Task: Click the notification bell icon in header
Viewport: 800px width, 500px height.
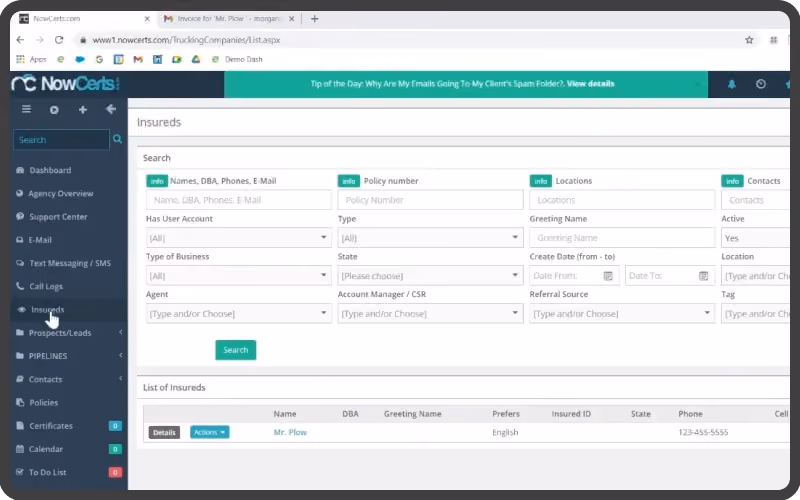Action: tap(732, 84)
